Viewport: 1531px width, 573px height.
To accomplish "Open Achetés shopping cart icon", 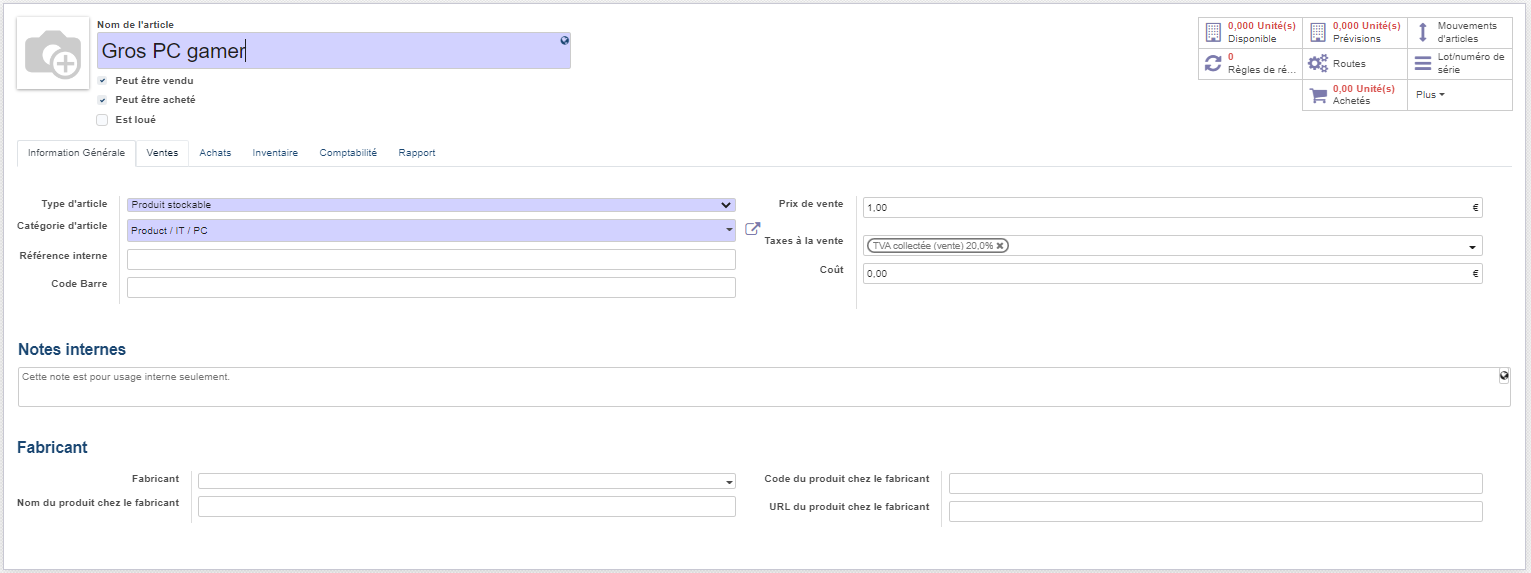I will pos(1318,95).
